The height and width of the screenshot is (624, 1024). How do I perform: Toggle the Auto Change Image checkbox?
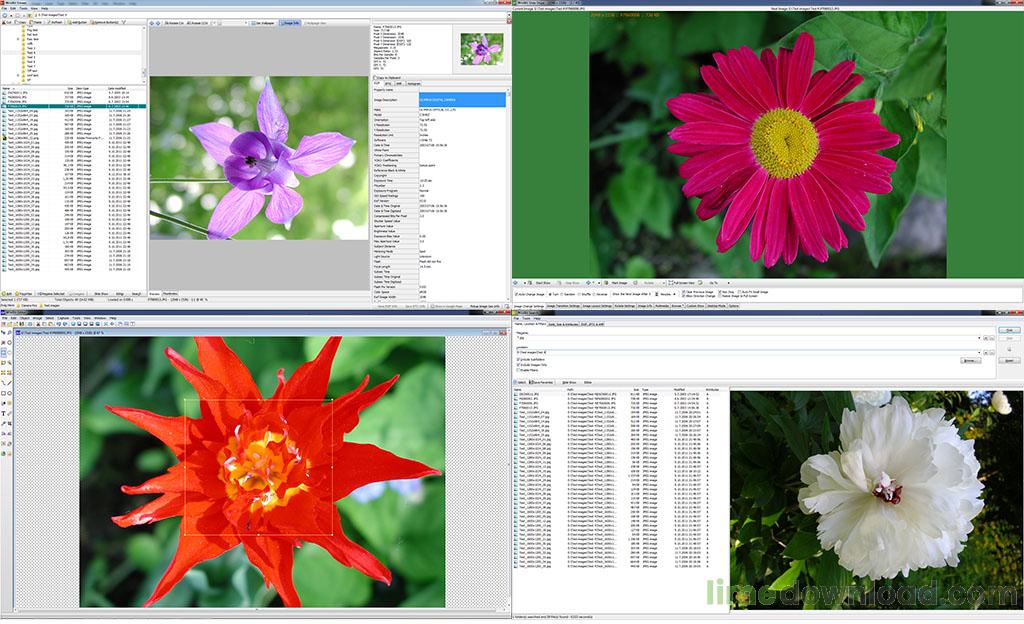[x=517, y=292]
